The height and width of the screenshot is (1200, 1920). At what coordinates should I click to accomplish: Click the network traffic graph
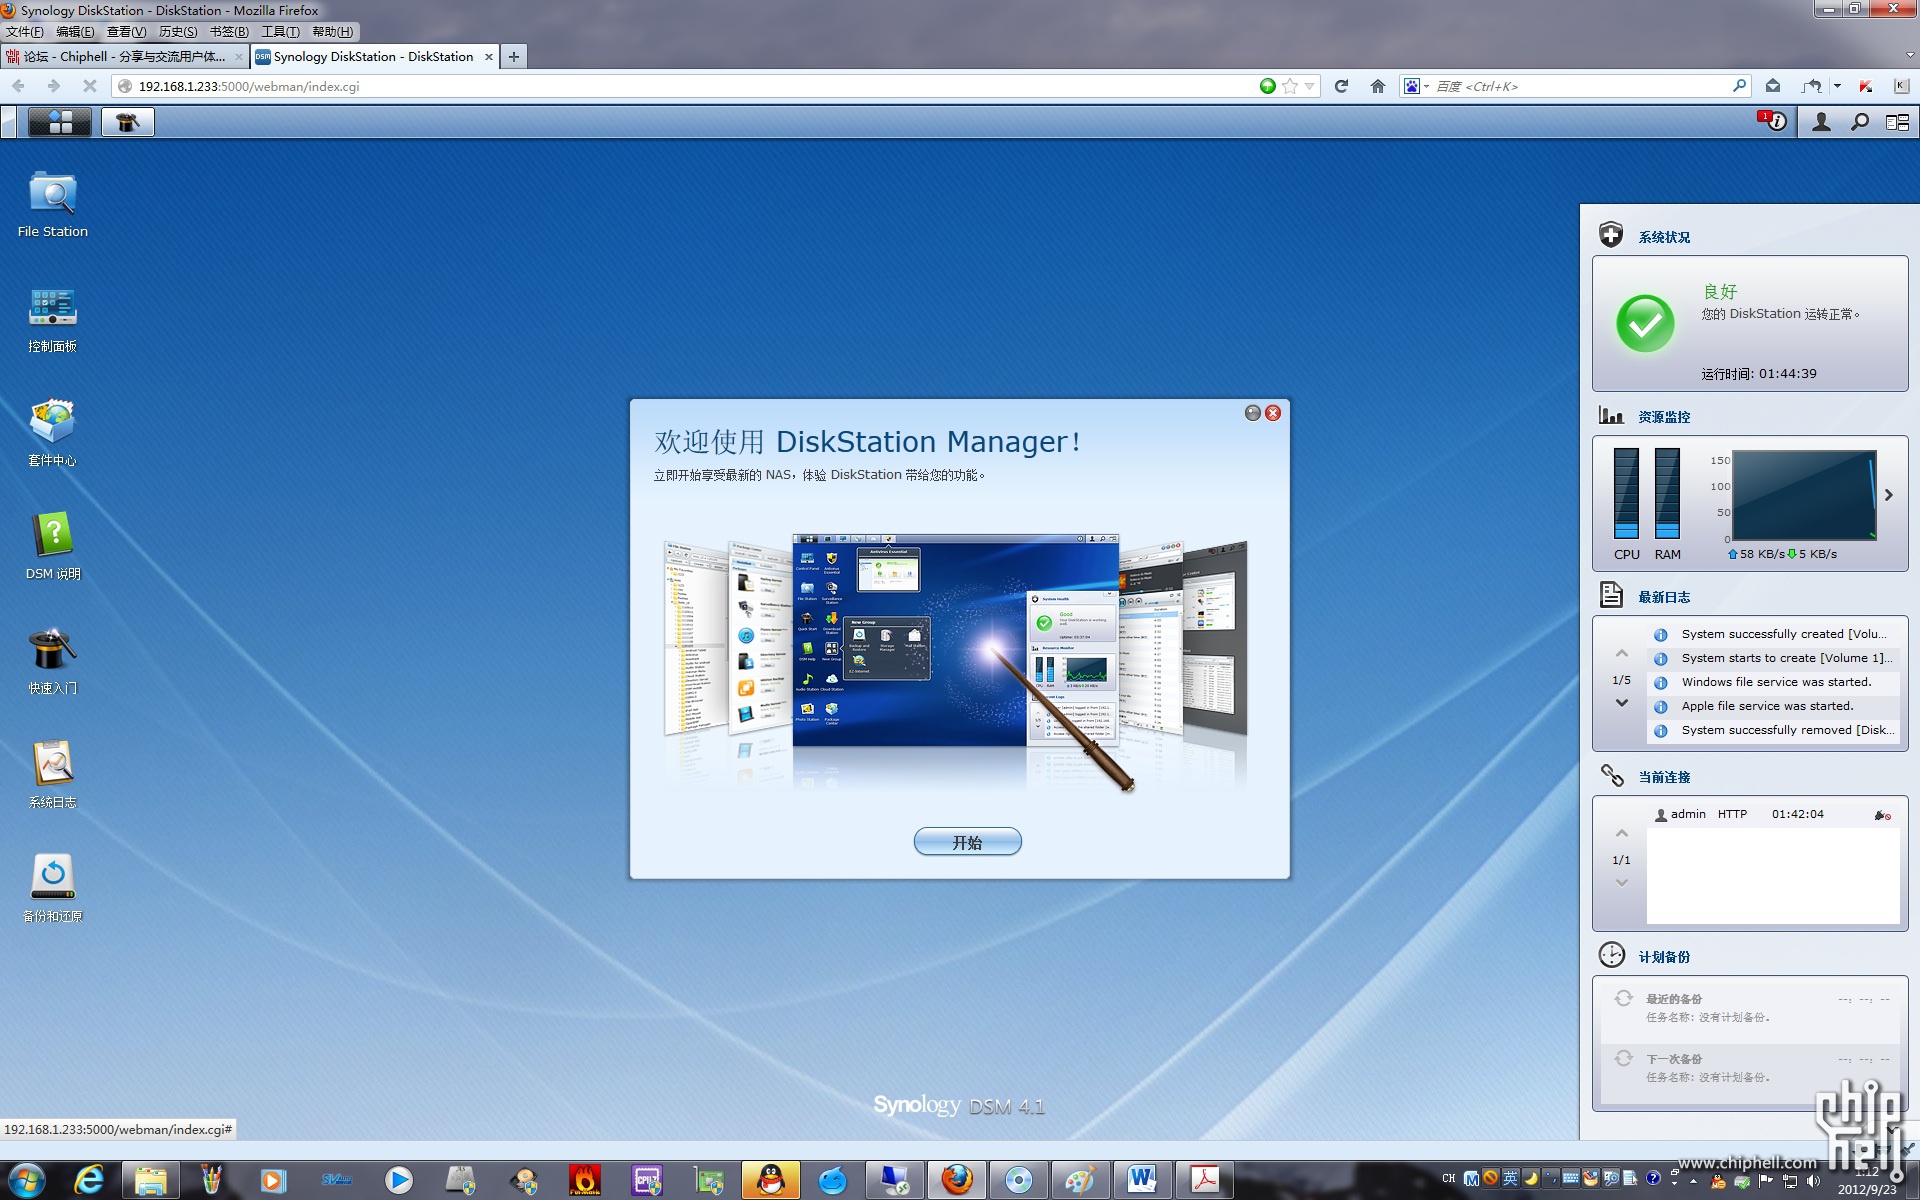[1804, 495]
